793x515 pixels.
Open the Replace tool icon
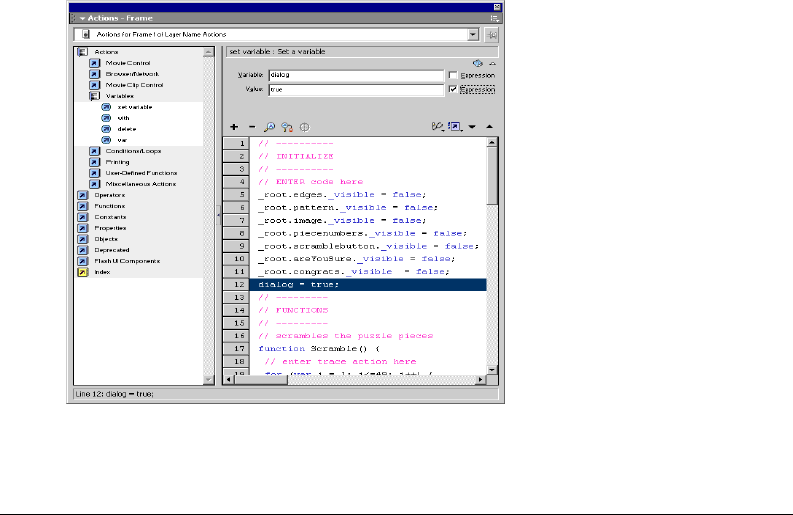[287, 127]
